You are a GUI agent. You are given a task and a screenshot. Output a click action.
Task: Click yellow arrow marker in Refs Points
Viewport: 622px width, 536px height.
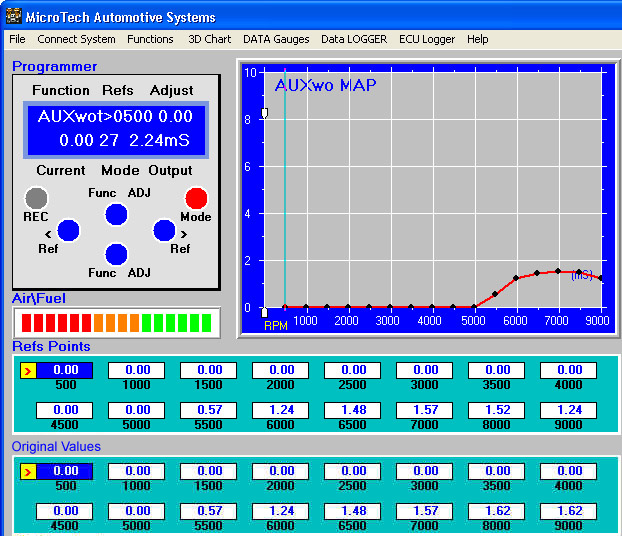point(28,371)
